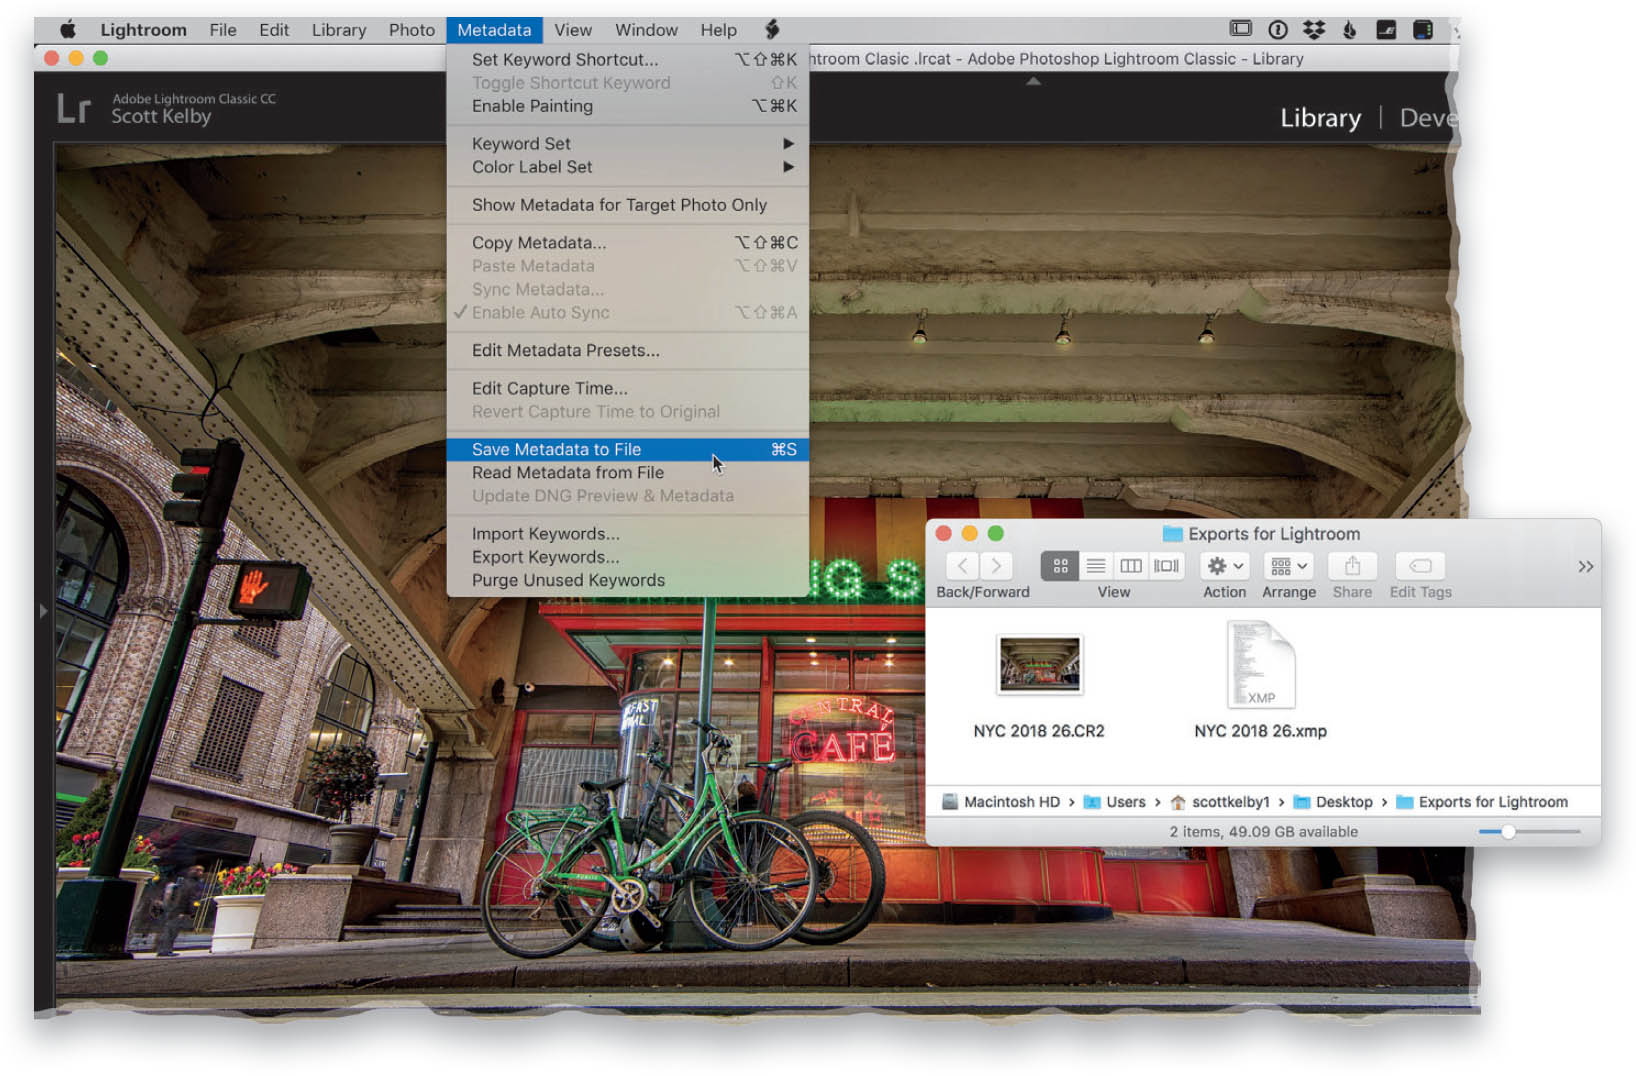This screenshot has height=1076, width=1636.
Task: Show more Finder toolbar items chevron
Action: (1585, 567)
